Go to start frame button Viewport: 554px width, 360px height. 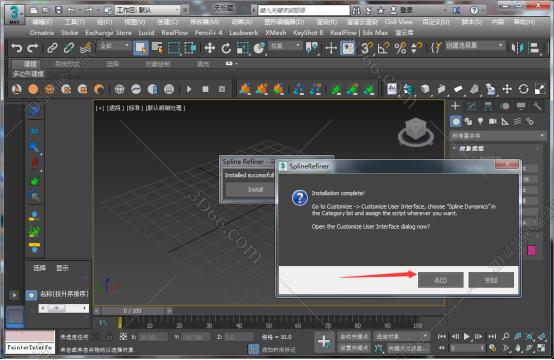pos(442,337)
